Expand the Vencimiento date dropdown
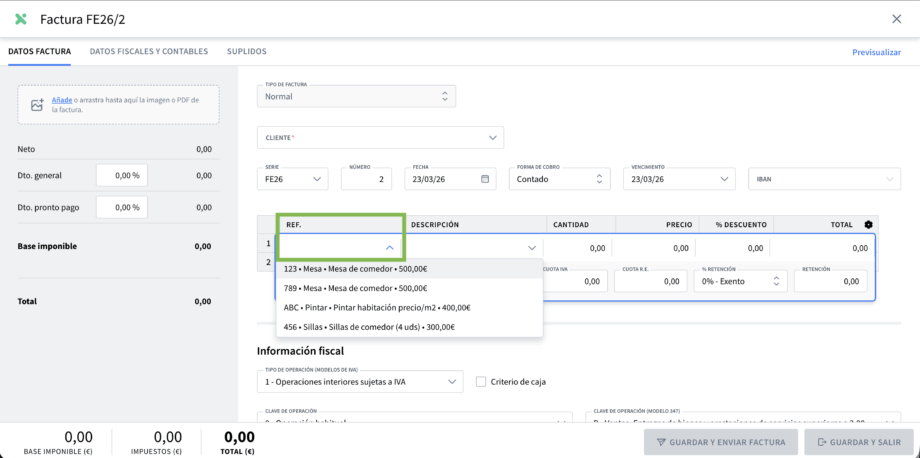 (x=725, y=179)
